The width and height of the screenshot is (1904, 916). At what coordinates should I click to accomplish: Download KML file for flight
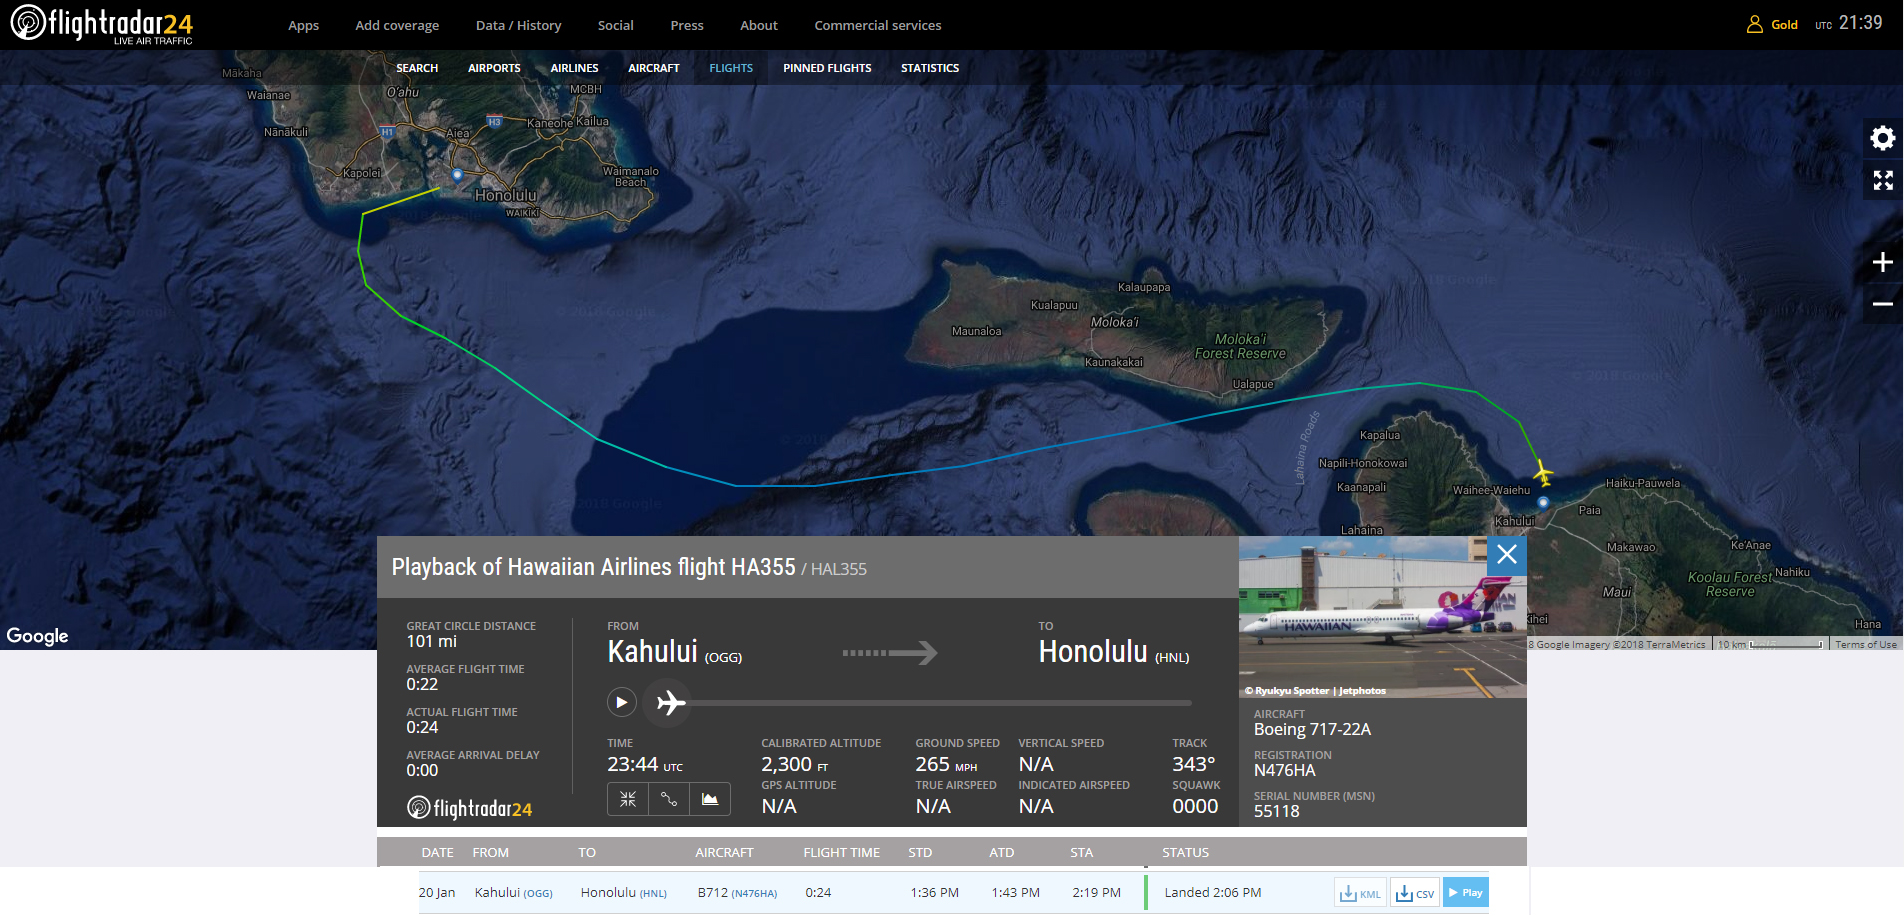1360,893
